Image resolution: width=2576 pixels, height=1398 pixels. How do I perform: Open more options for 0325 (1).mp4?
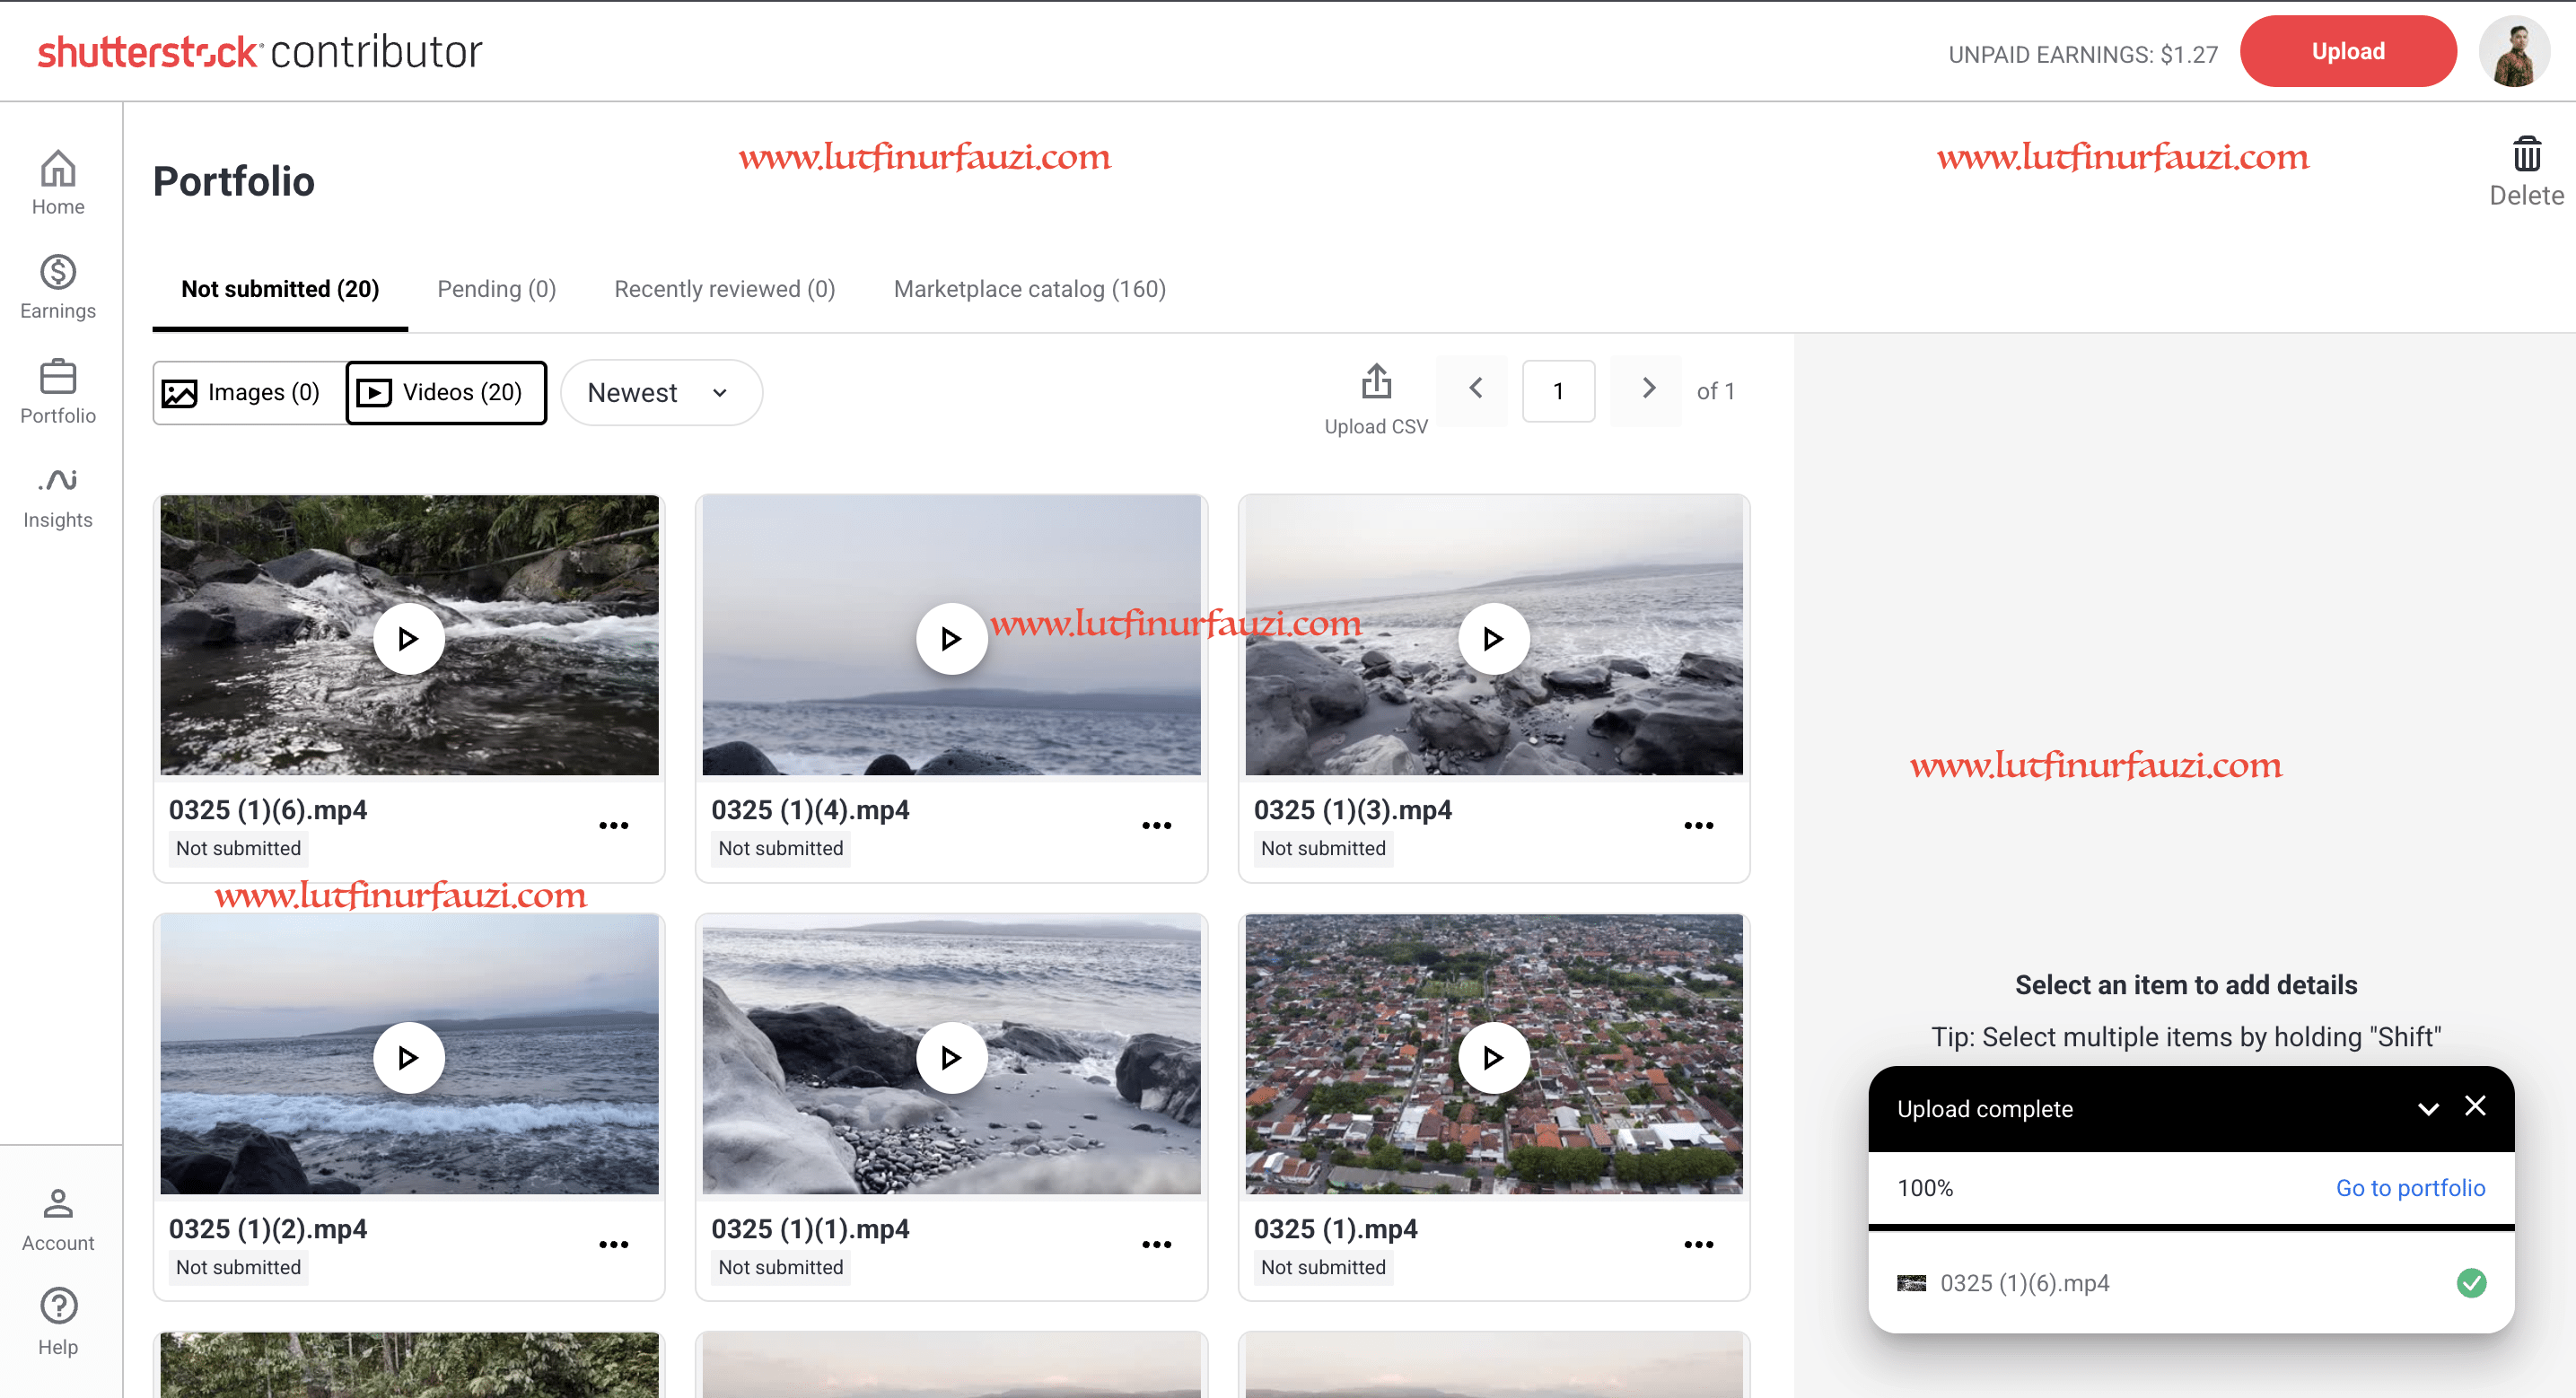1698,1245
